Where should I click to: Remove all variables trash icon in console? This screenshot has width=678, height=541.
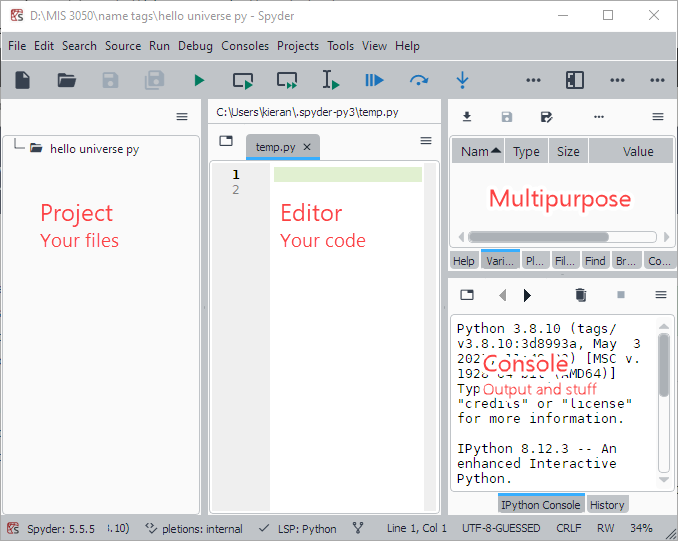pyautogui.click(x=581, y=295)
